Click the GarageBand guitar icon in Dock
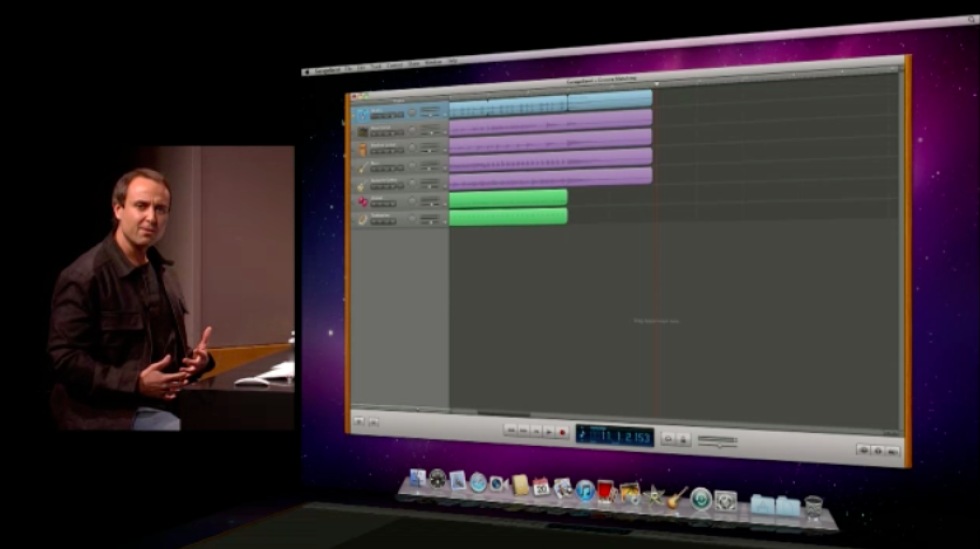 pos(678,497)
